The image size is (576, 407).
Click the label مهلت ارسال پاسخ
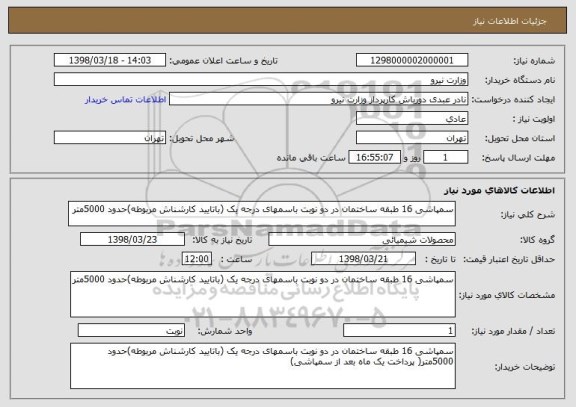tap(518, 158)
